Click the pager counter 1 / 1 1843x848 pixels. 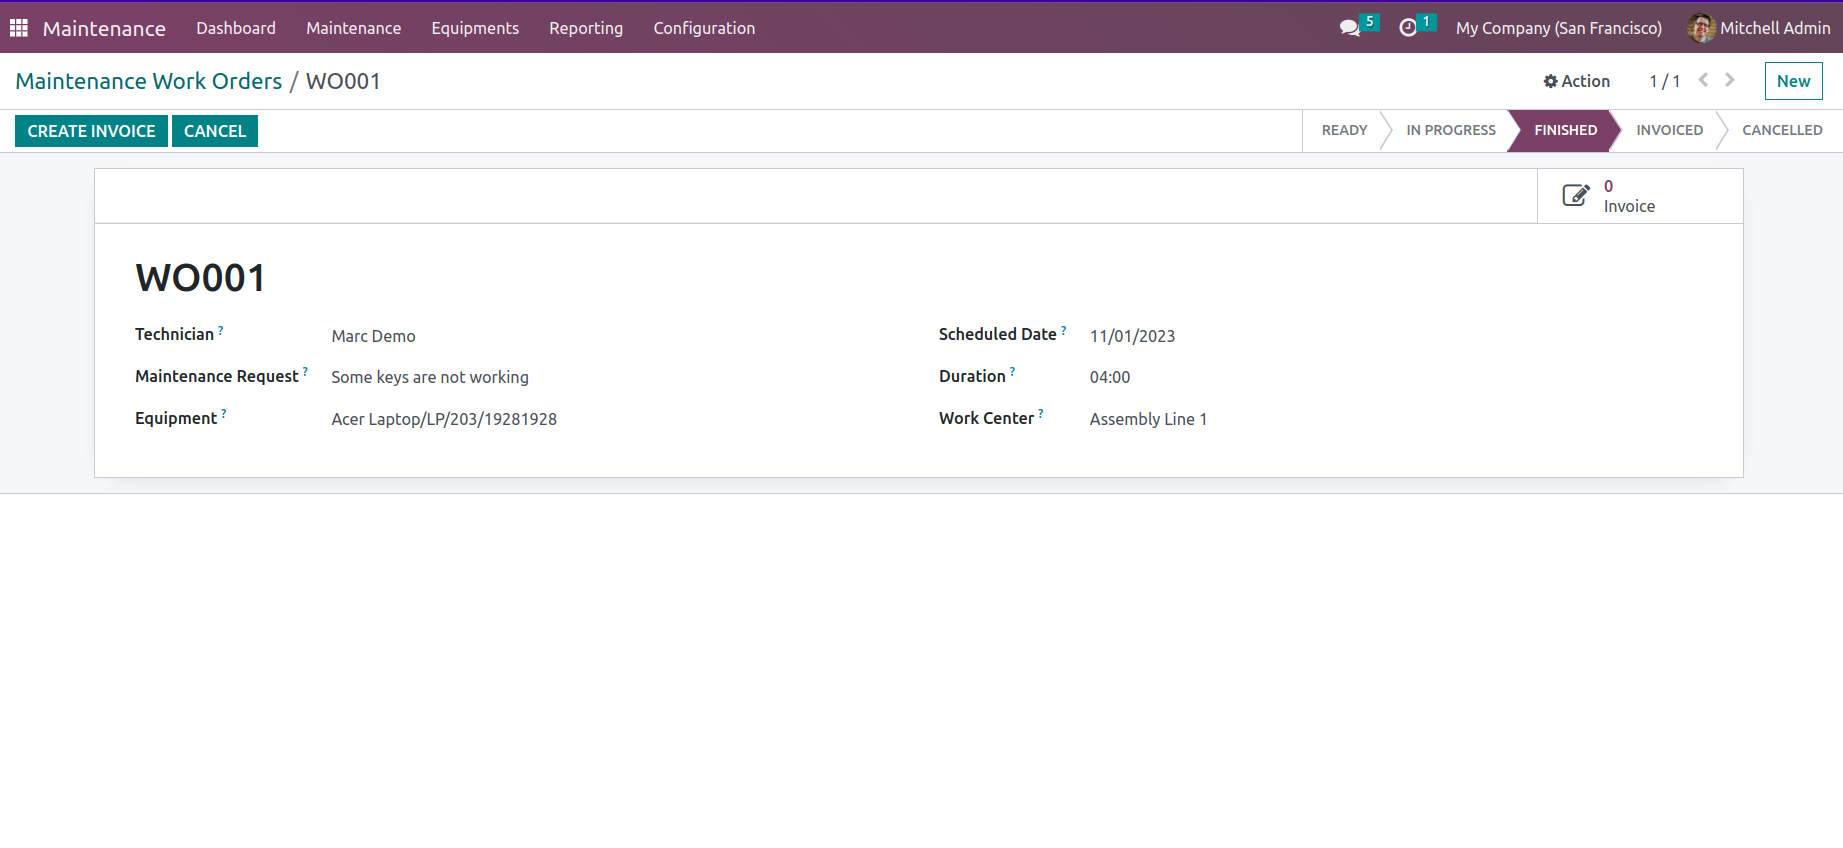[x=1664, y=81]
